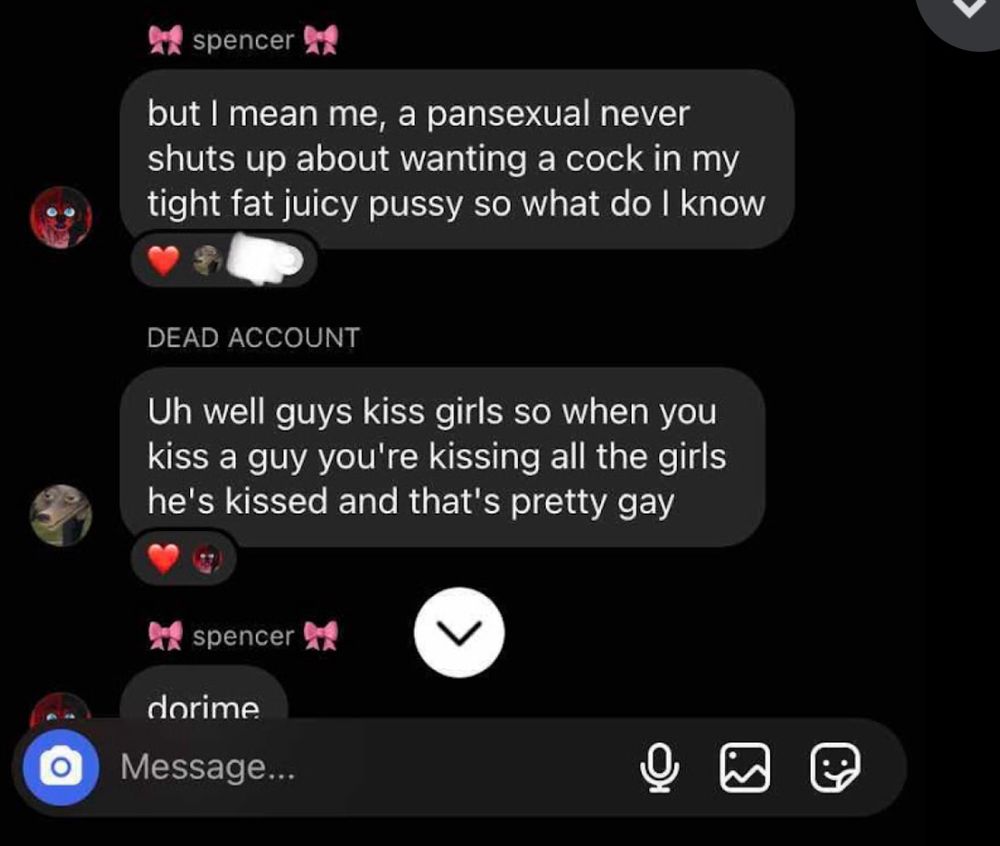Tap spencer's avatar beside pansexual message
The height and width of the screenshot is (846, 1000).
[61, 217]
